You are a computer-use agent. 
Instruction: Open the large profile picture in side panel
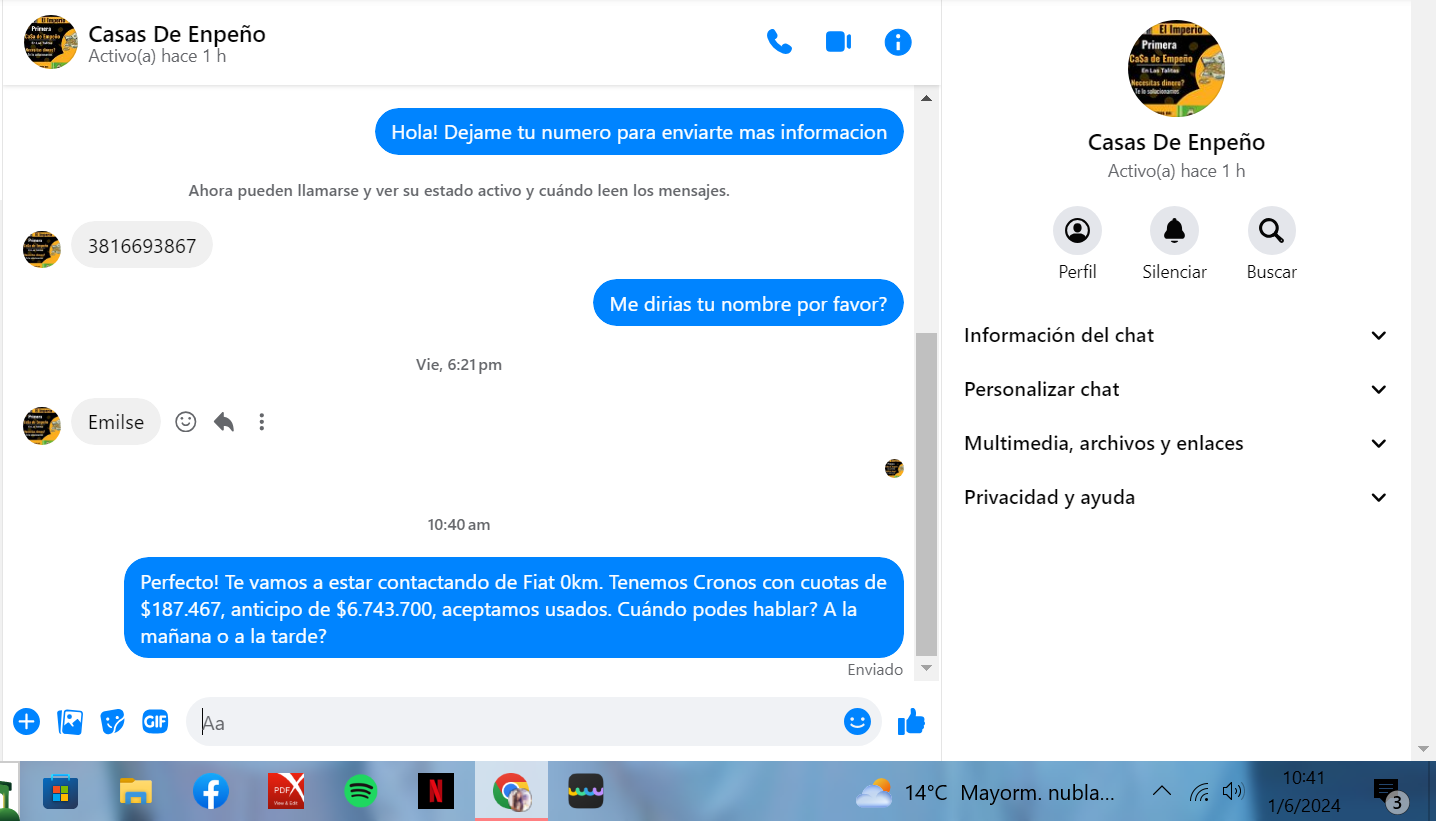pos(1176,68)
